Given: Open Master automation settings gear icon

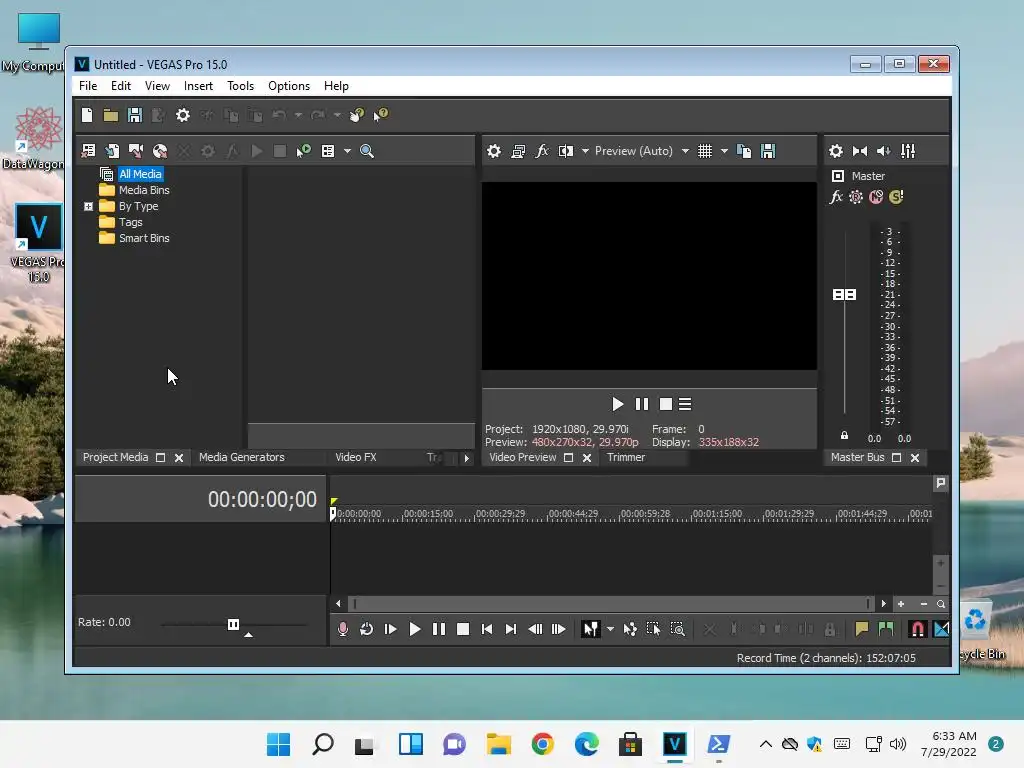Looking at the screenshot, I should tap(856, 197).
